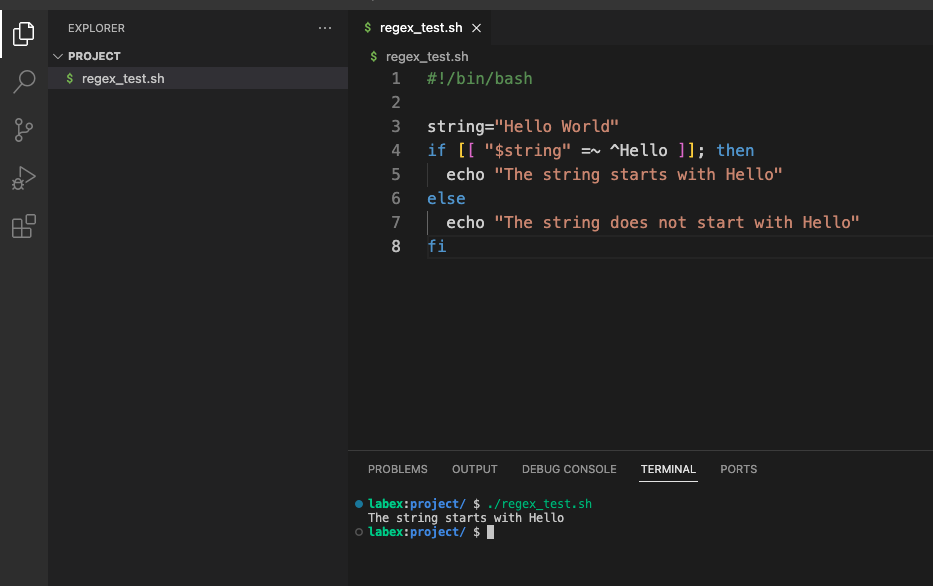Click line number 4 in the gutter
The height and width of the screenshot is (586, 933).
pos(396,150)
